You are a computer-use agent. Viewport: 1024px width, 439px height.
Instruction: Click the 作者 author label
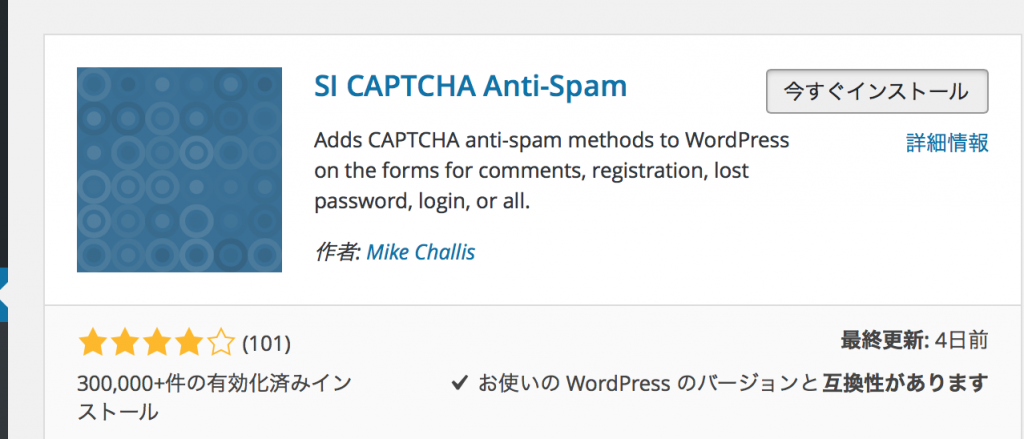(336, 252)
